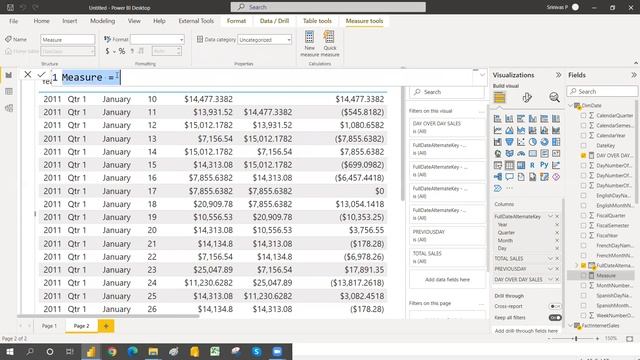The height and width of the screenshot is (360, 640).
Task: Collapse the Visualizations pane
Action: coord(558,75)
